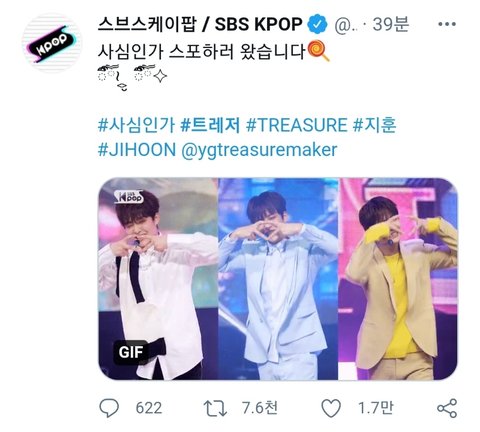The width and height of the screenshot is (480, 432).
Task: Like the tweet with heart icon
Action: point(331,408)
